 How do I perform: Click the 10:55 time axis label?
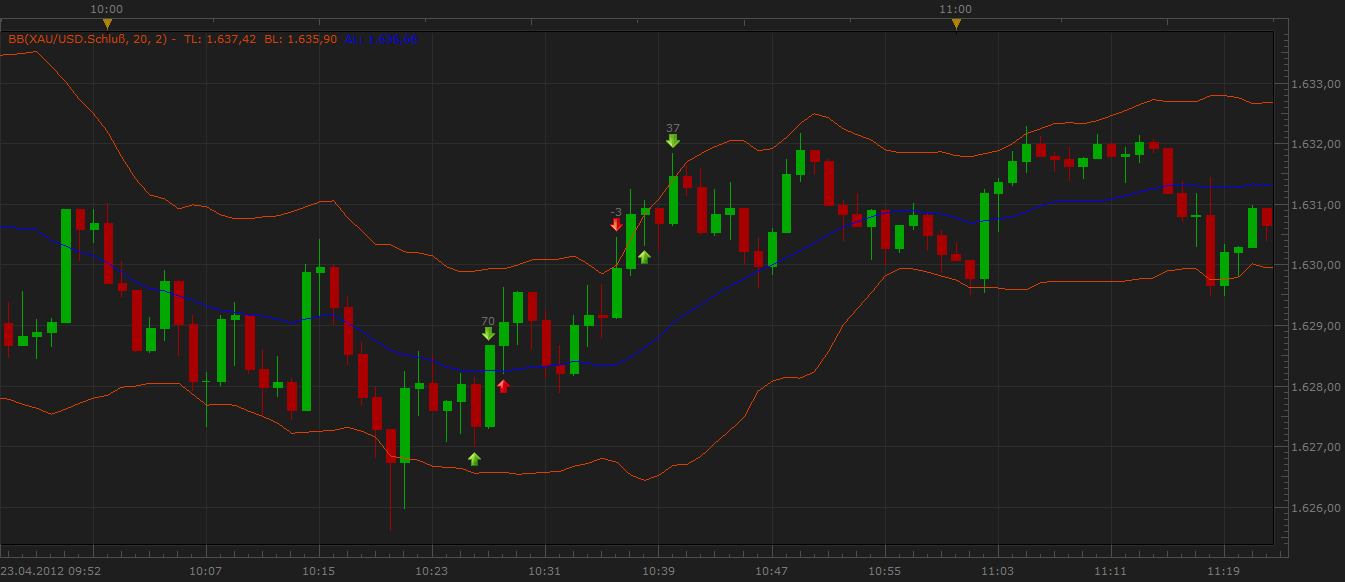[885, 572]
